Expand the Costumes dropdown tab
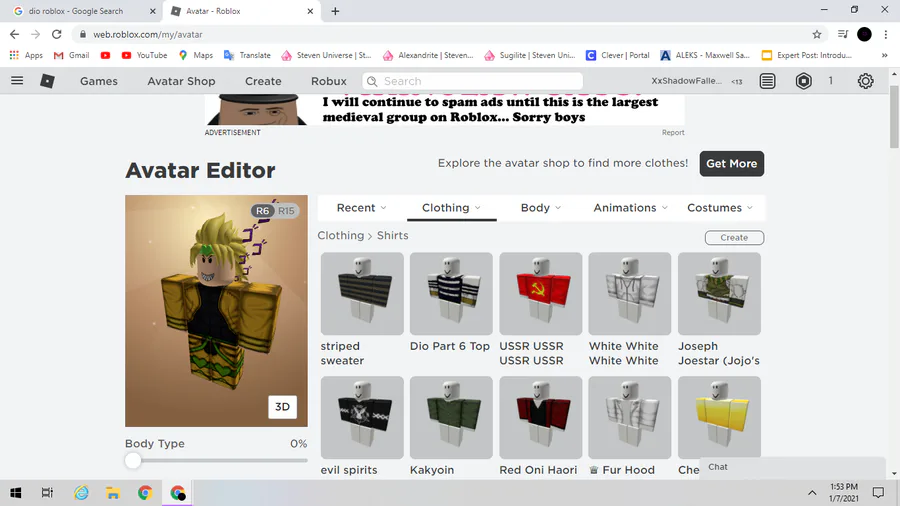The width and height of the screenshot is (900, 506). point(720,208)
